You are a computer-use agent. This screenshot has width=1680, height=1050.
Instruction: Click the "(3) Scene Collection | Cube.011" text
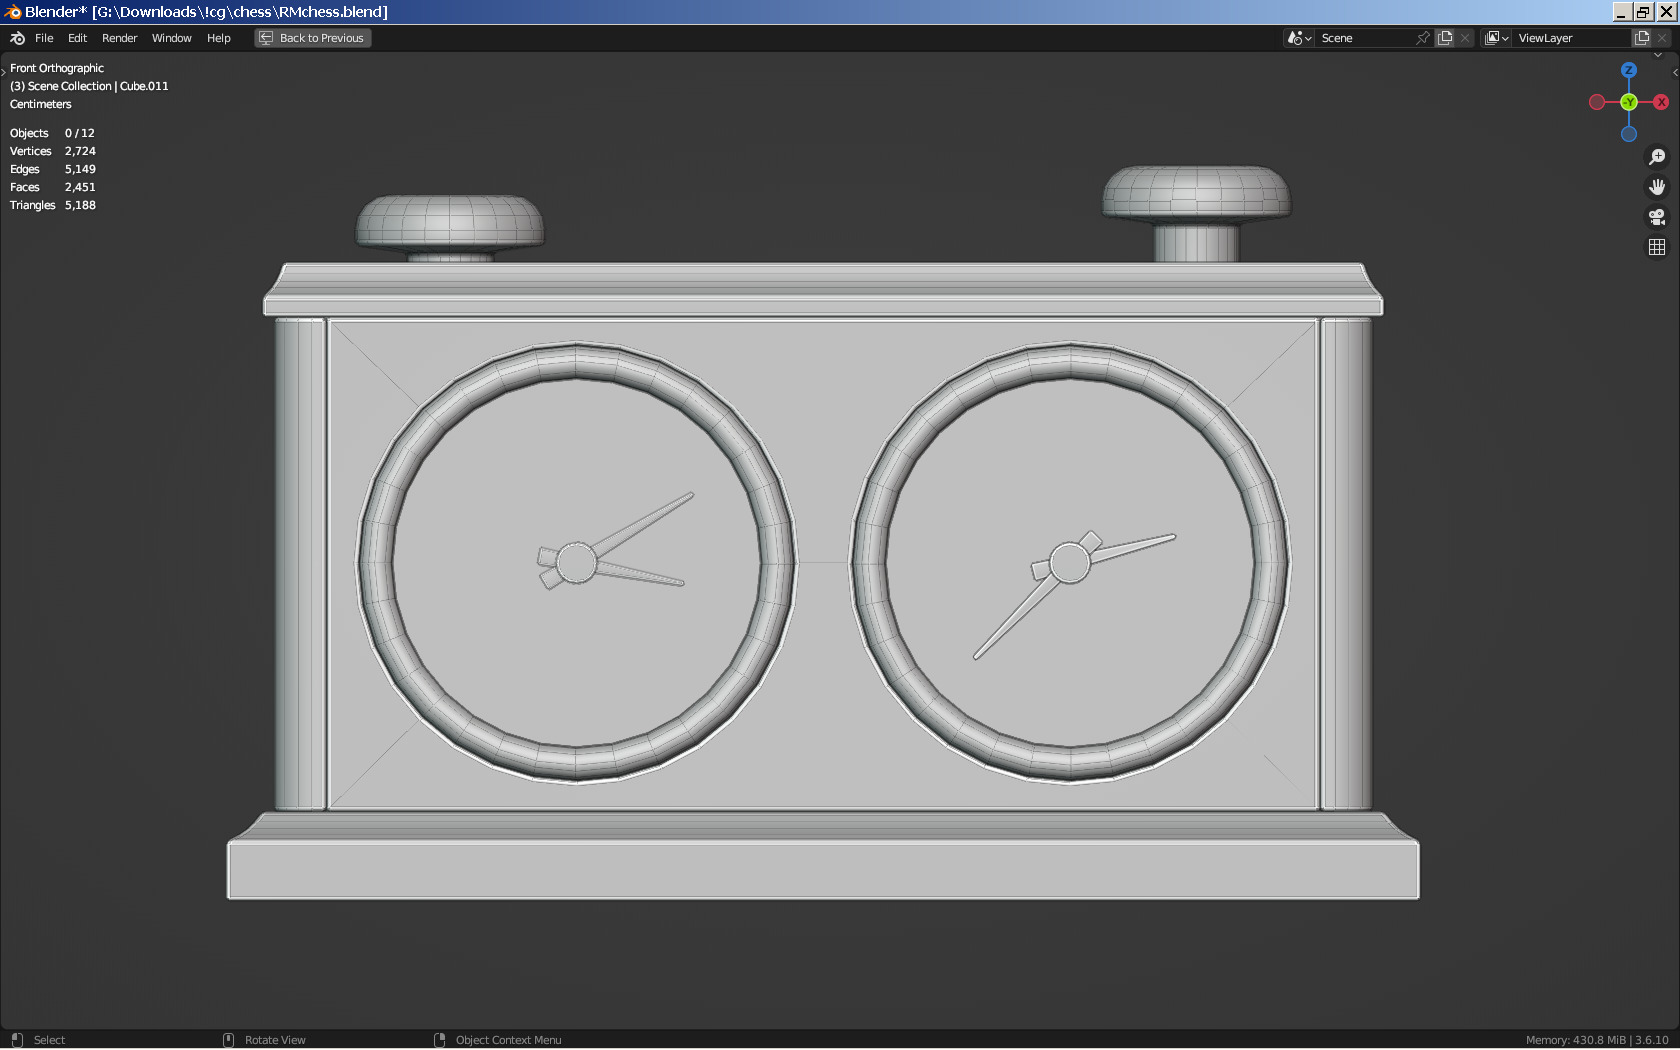[89, 86]
